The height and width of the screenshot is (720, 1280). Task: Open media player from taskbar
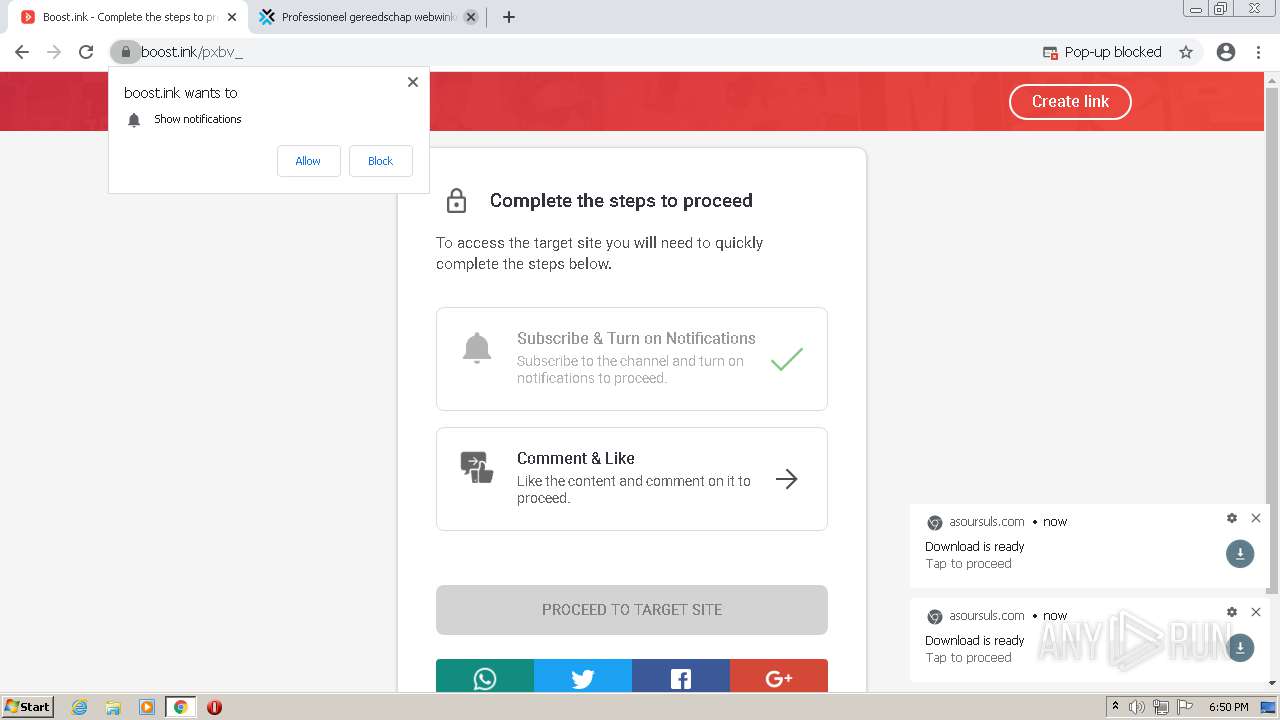147,707
